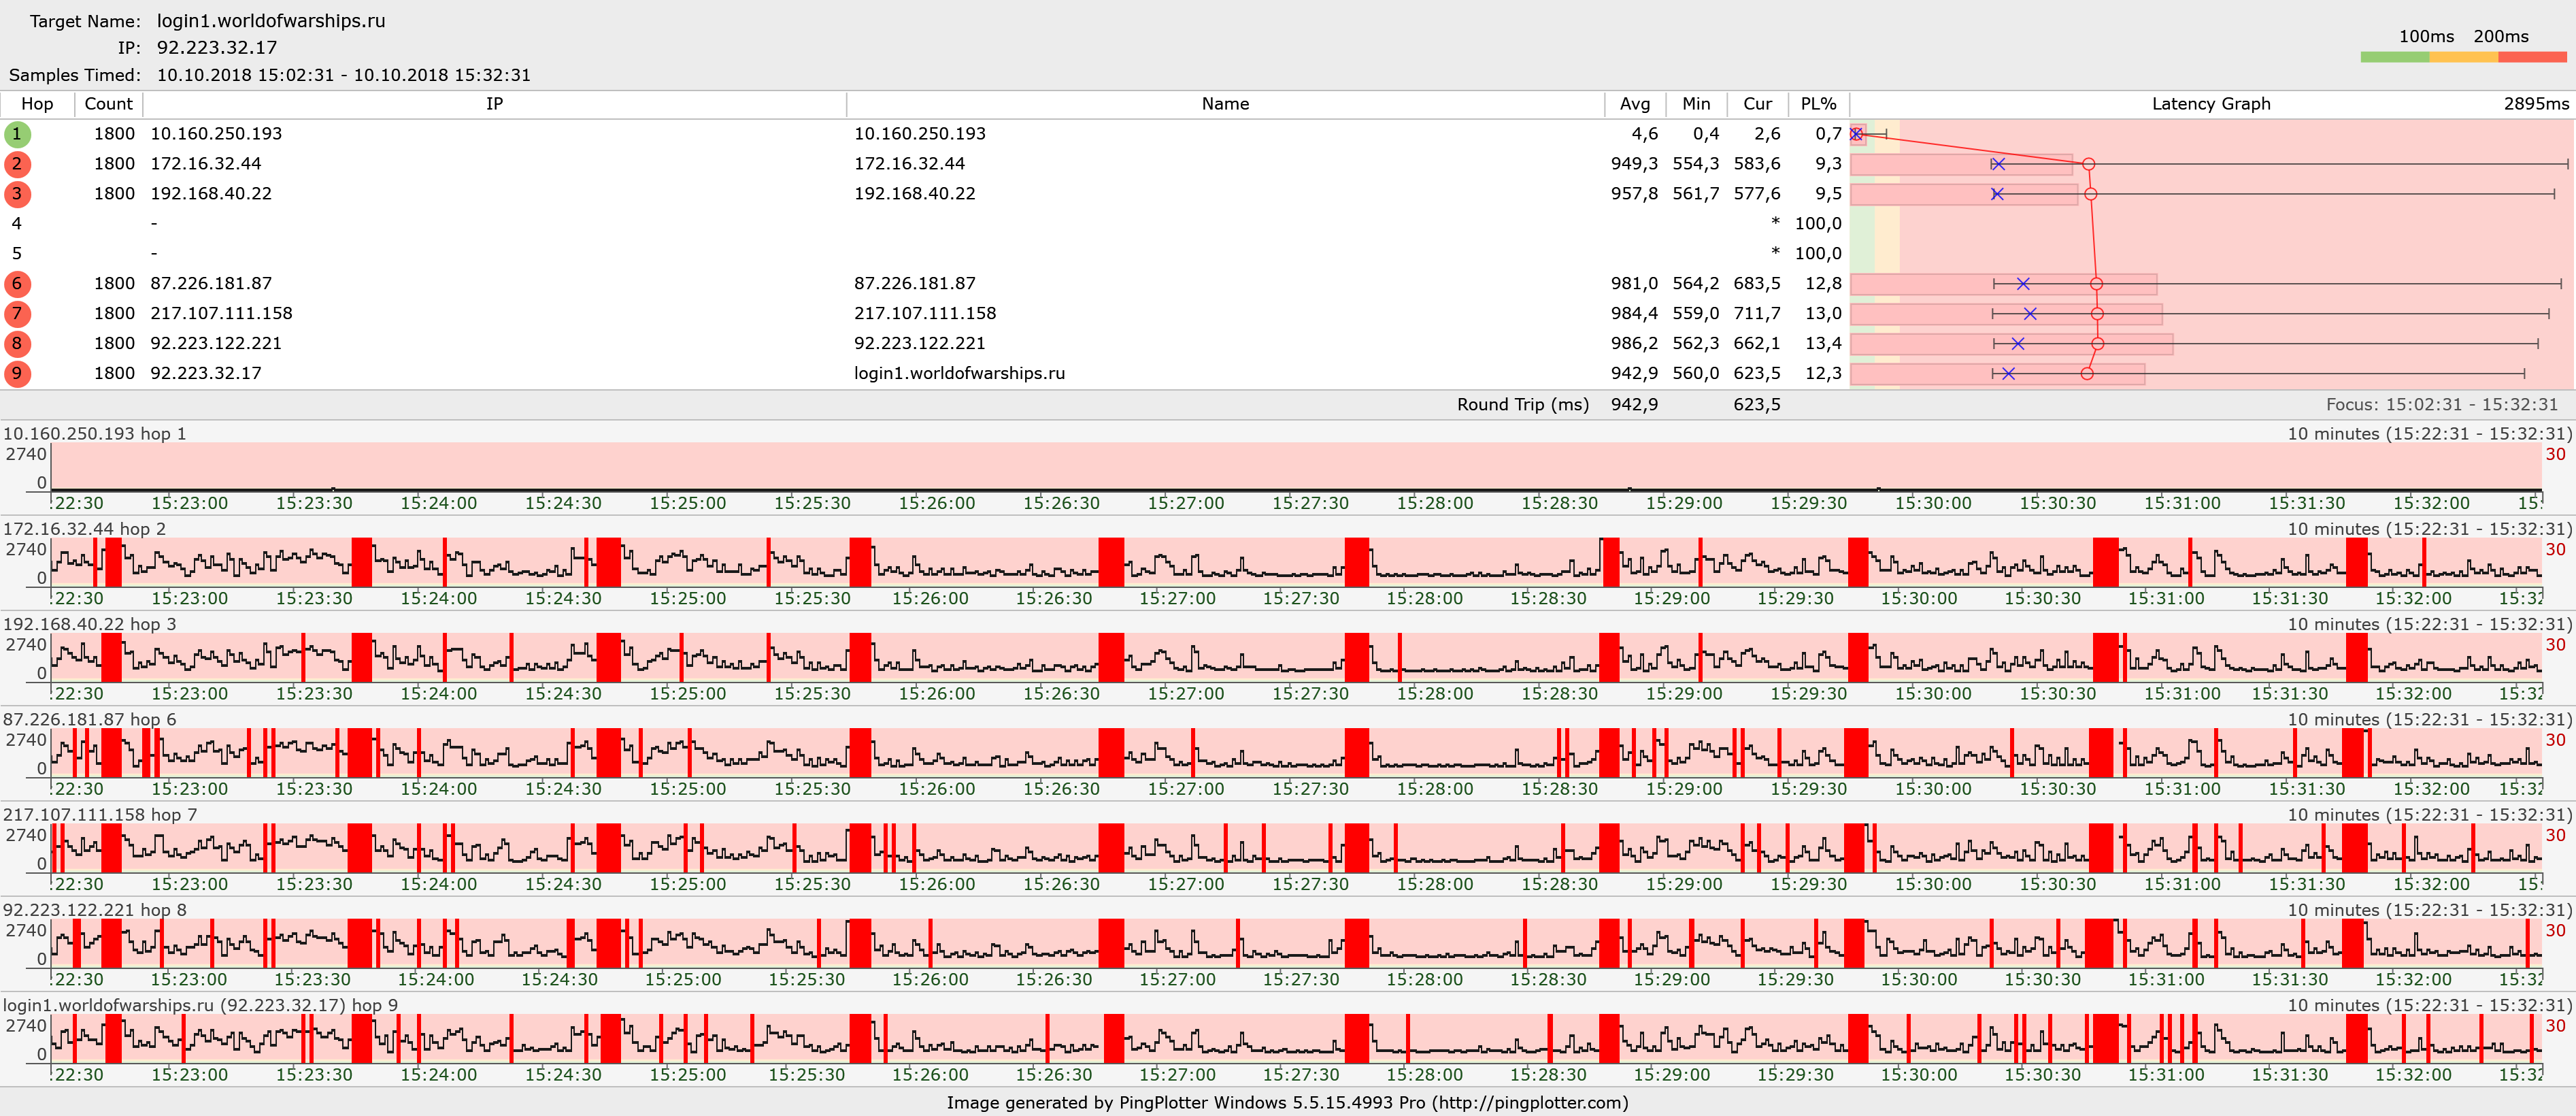Select IP cell 172.16.32.44
The height and width of the screenshot is (1116, 2576).
[205, 164]
